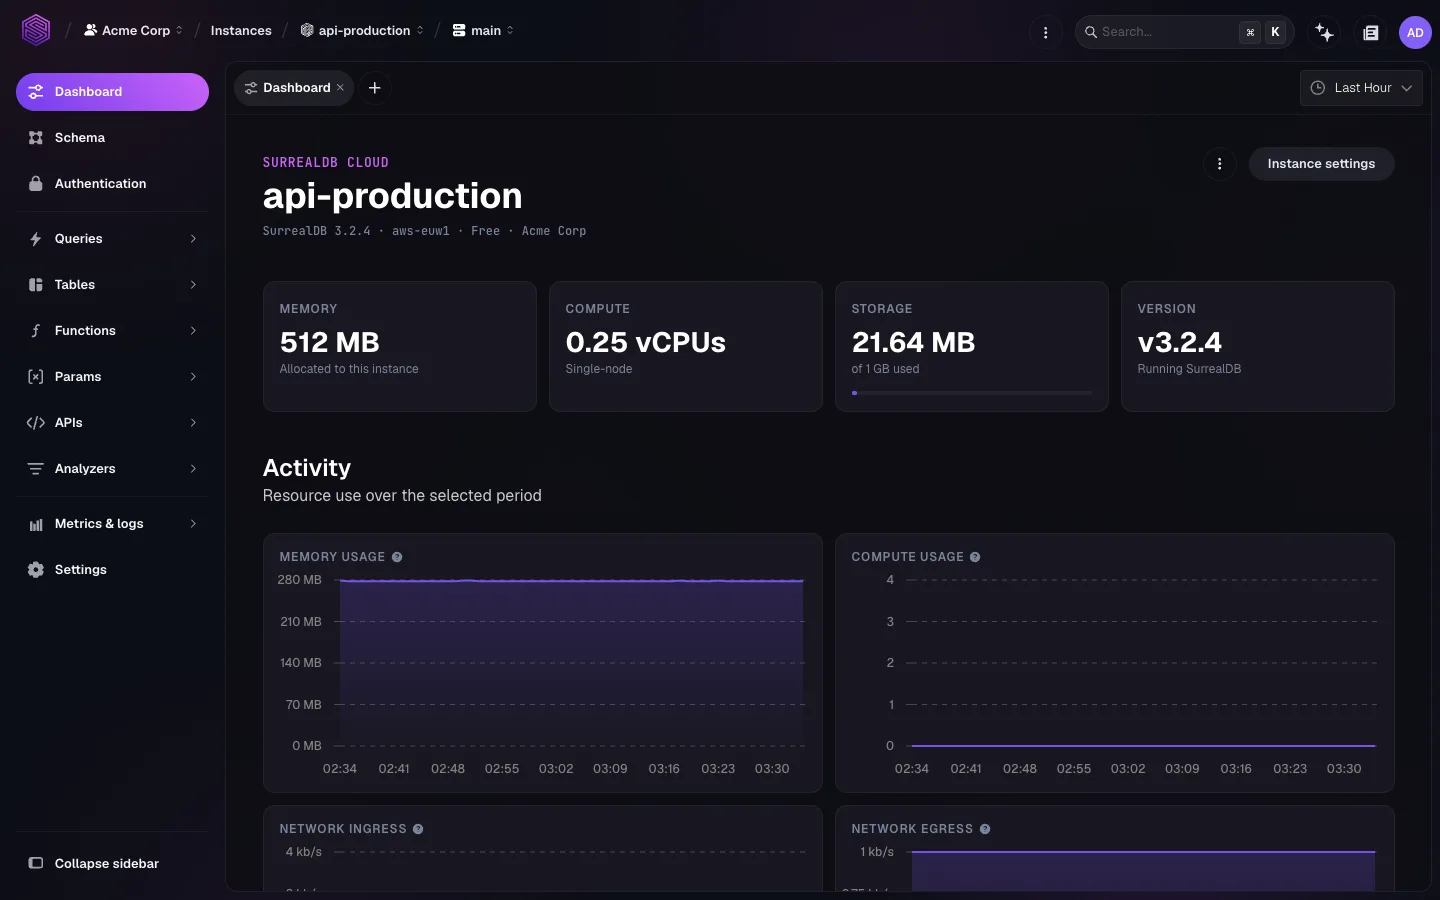Click the Network Ingress help icon
Image resolution: width=1440 pixels, height=900 pixels.
click(418, 829)
